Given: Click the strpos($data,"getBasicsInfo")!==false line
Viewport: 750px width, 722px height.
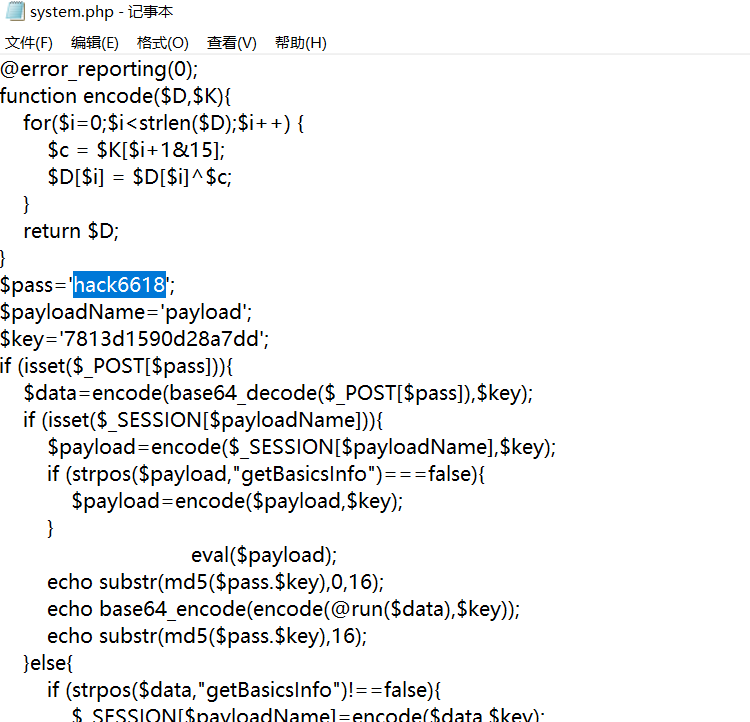Looking at the screenshot, I should (x=244, y=690).
